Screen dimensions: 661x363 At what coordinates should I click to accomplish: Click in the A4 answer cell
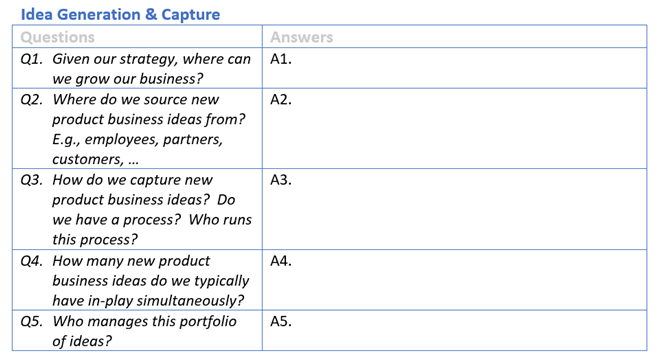454,280
